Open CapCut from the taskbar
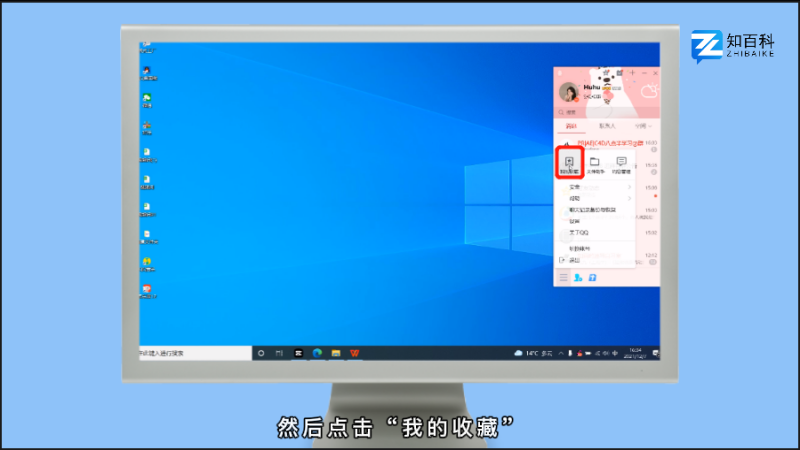 click(298, 353)
